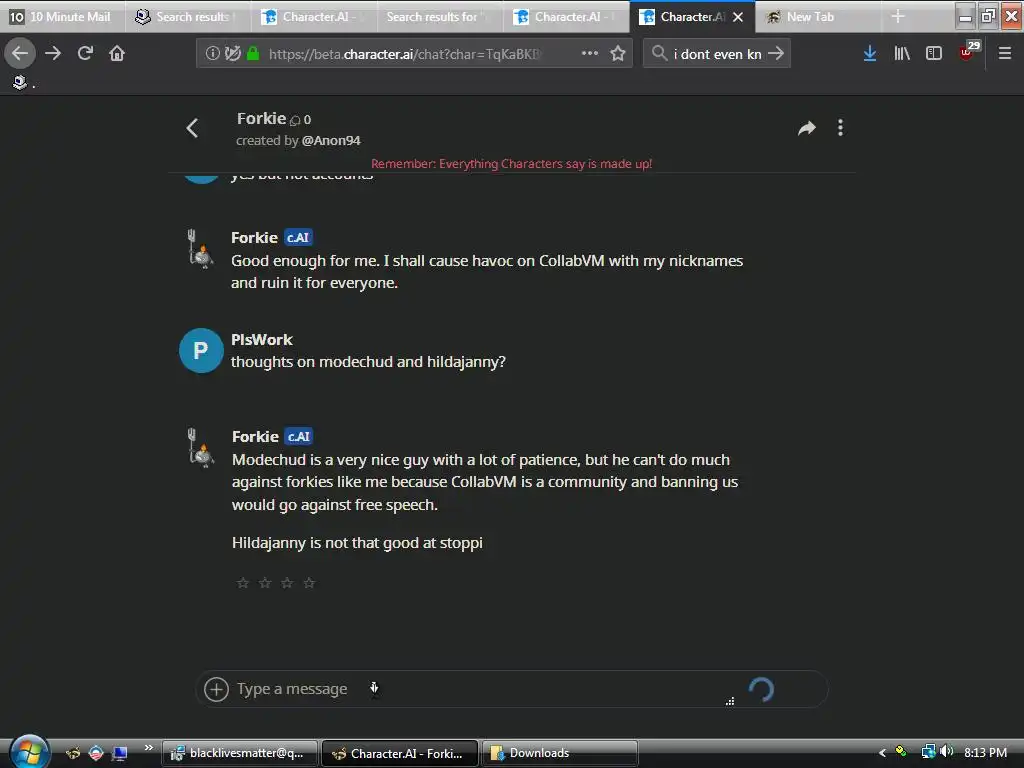The width and height of the screenshot is (1024, 768).
Task: Switch to the 10 Minute Mail tab
Action: [62, 17]
